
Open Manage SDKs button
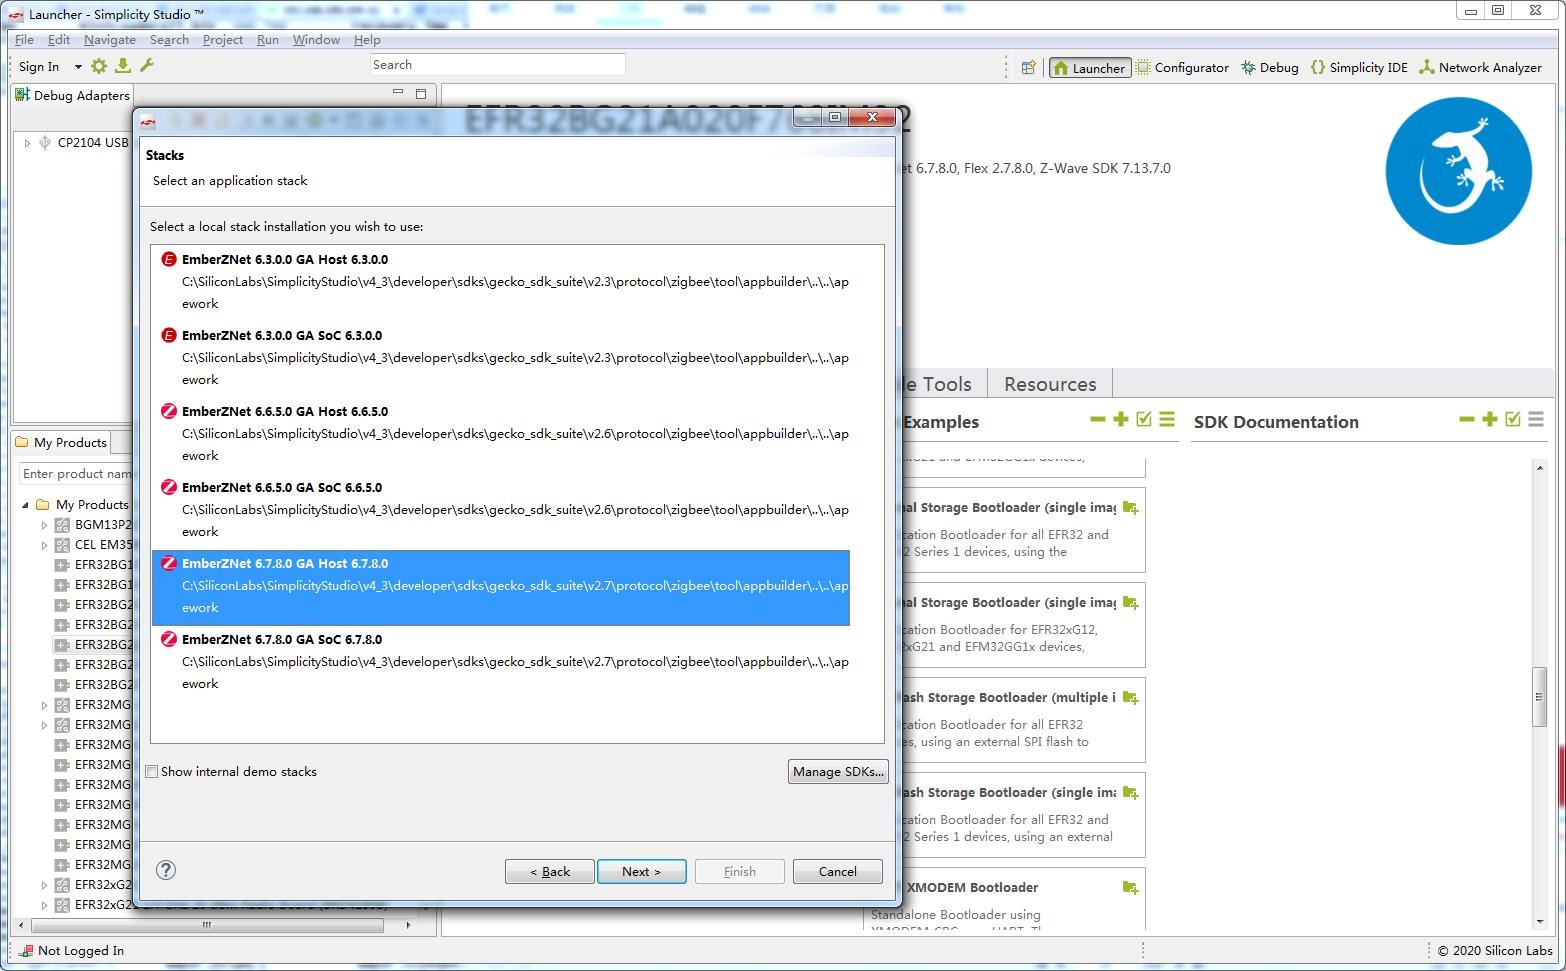coord(838,771)
